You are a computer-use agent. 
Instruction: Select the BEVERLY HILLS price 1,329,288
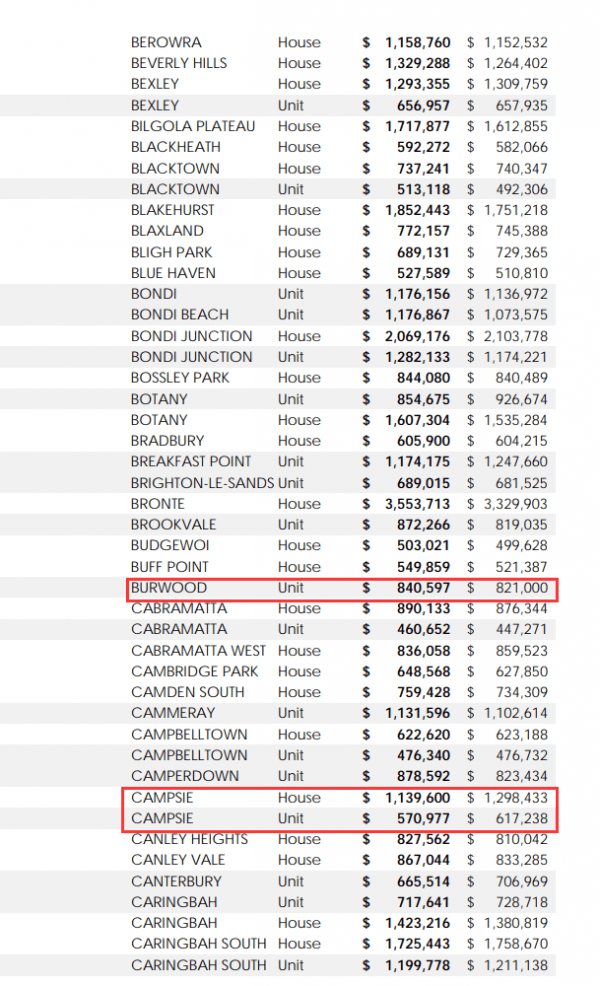[x=417, y=63]
